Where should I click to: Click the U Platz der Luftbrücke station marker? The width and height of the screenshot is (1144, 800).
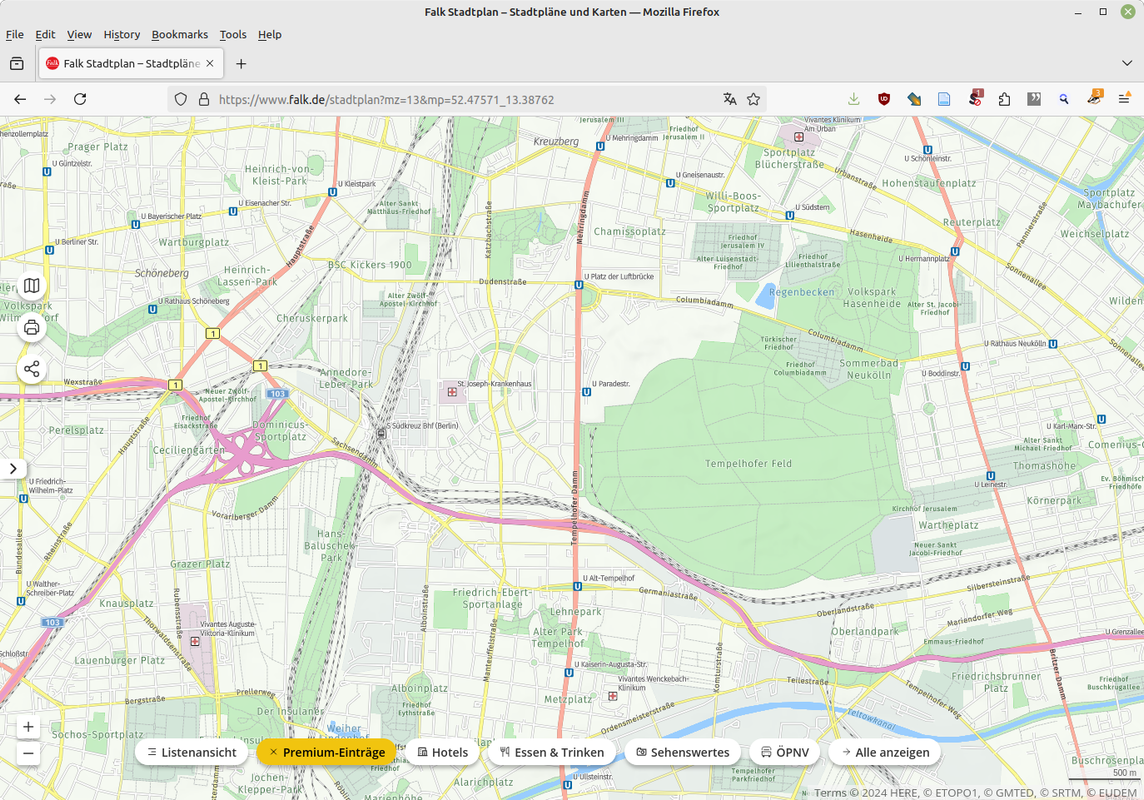pyautogui.click(x=579, y=285)
